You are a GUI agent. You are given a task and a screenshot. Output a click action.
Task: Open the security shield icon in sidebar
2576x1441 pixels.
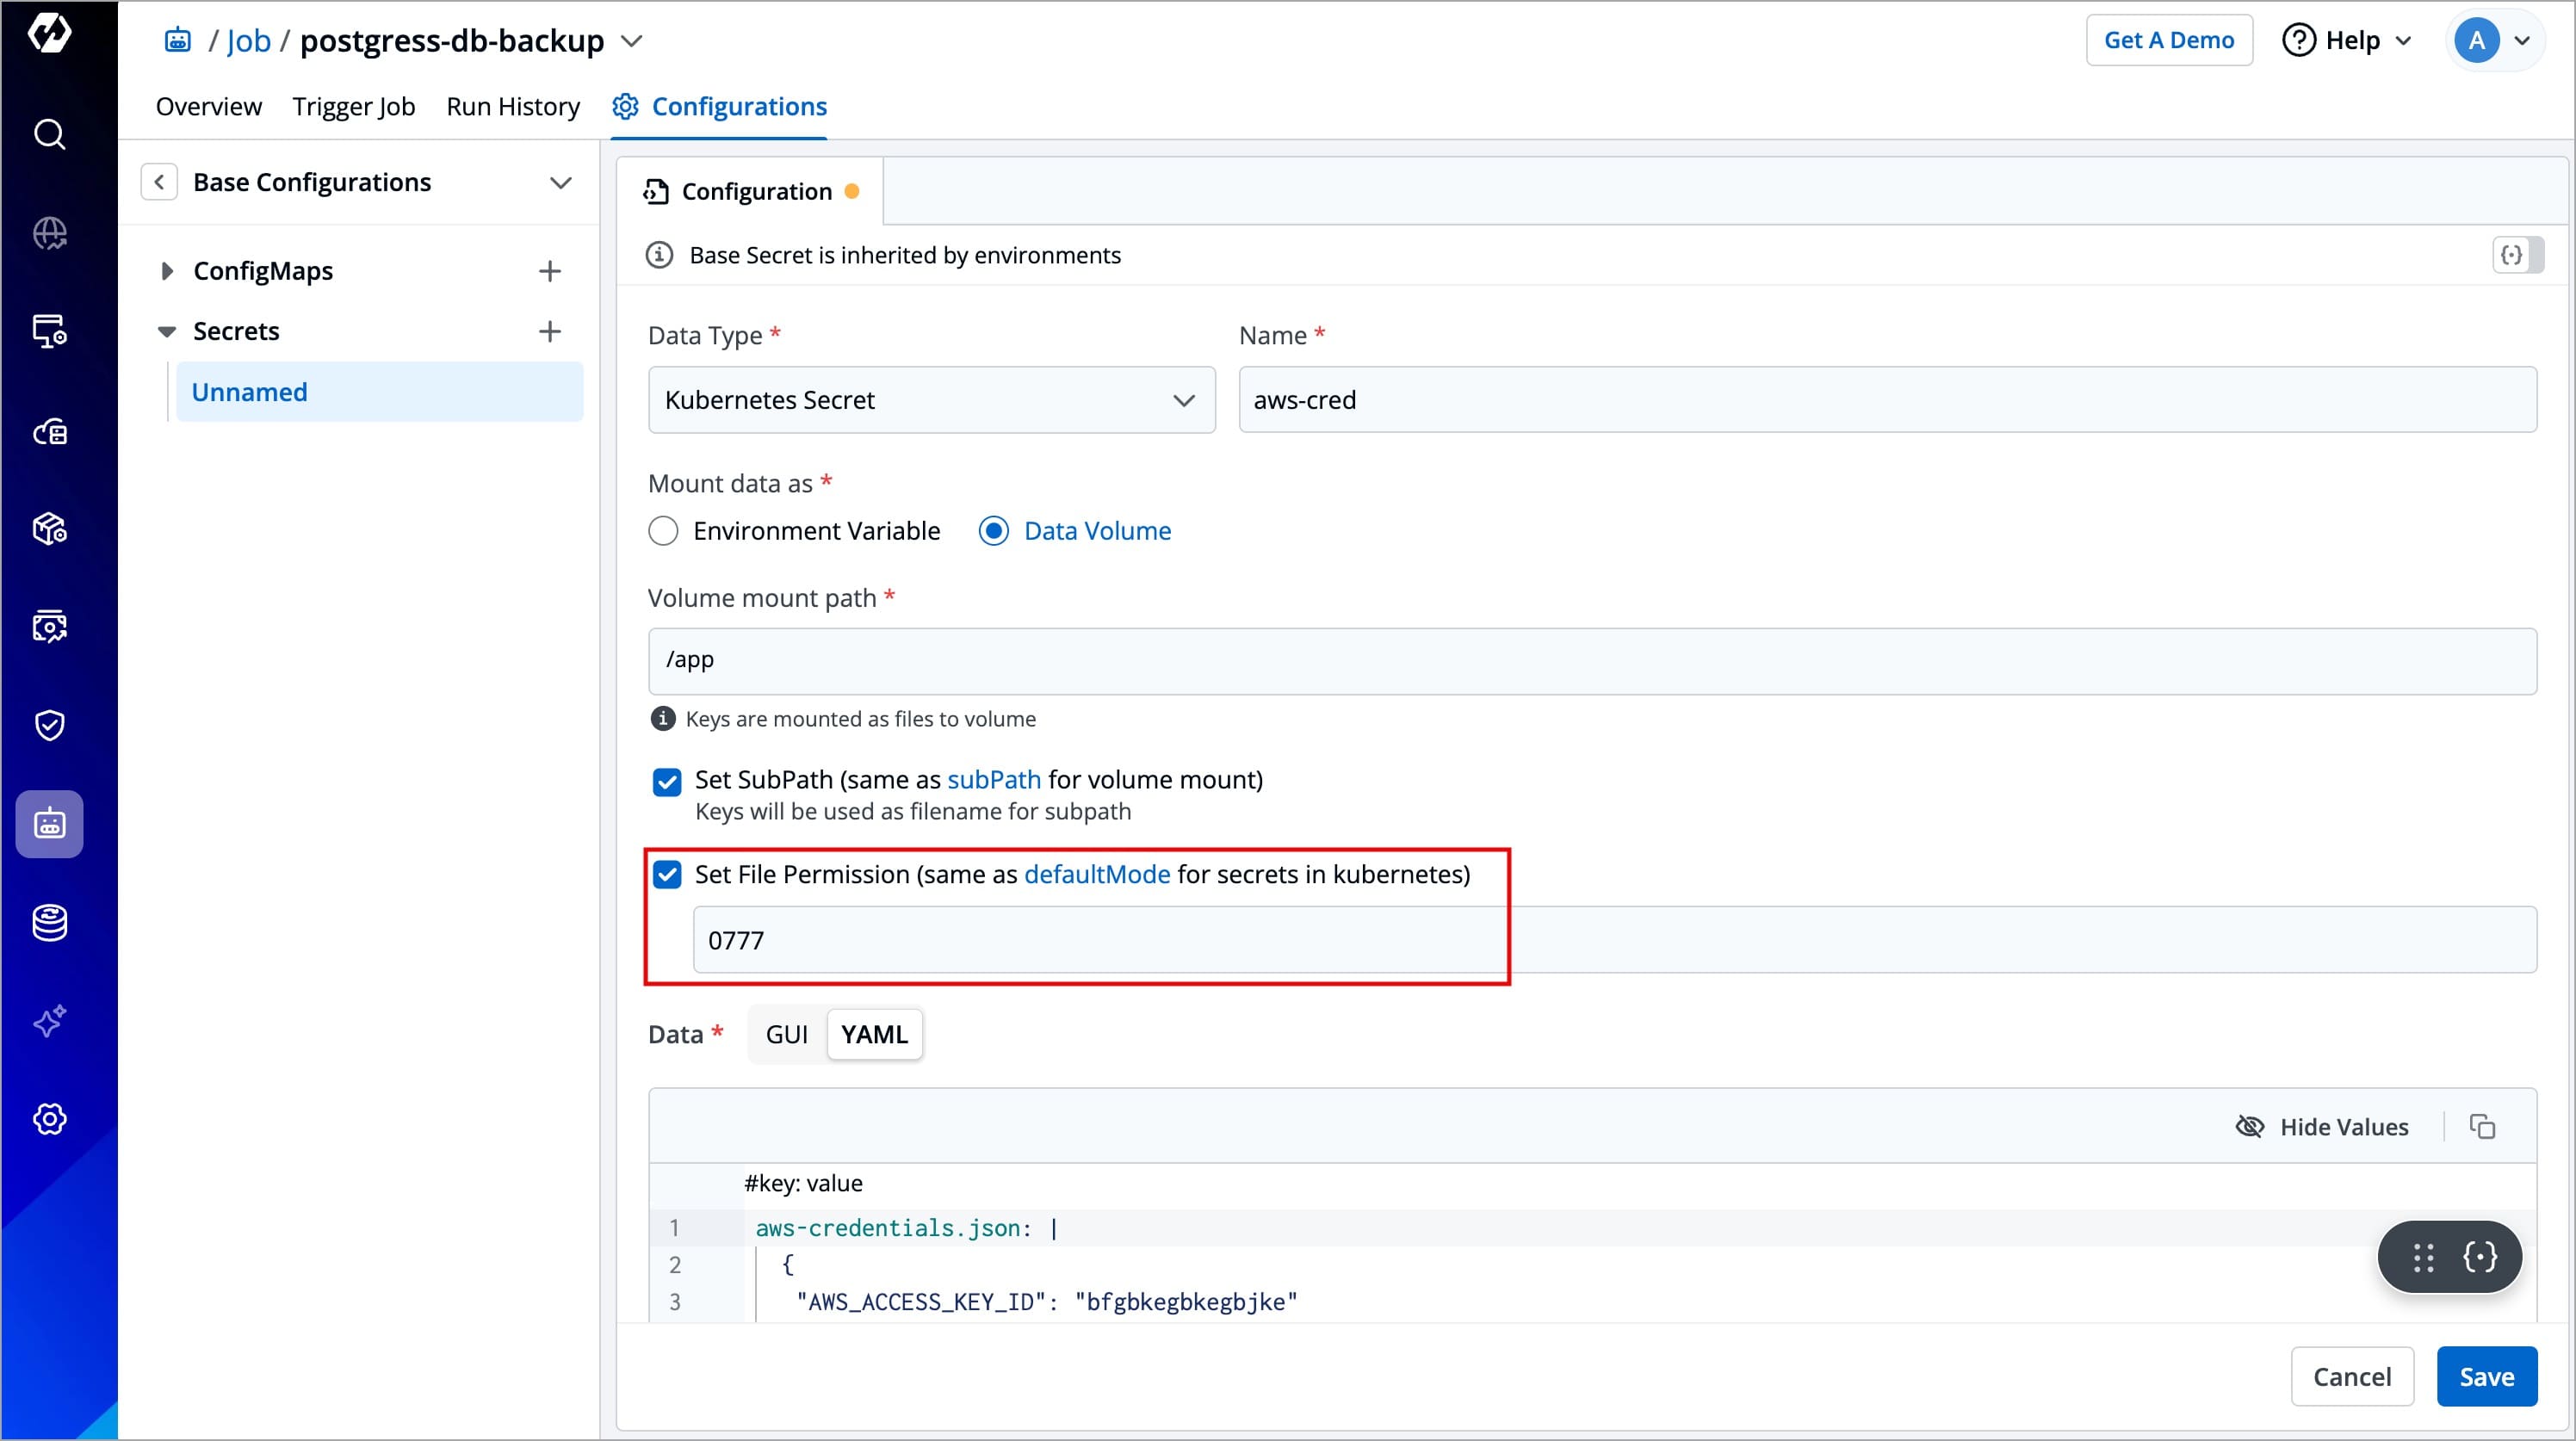pyautogui.click(x=49, y=725)
